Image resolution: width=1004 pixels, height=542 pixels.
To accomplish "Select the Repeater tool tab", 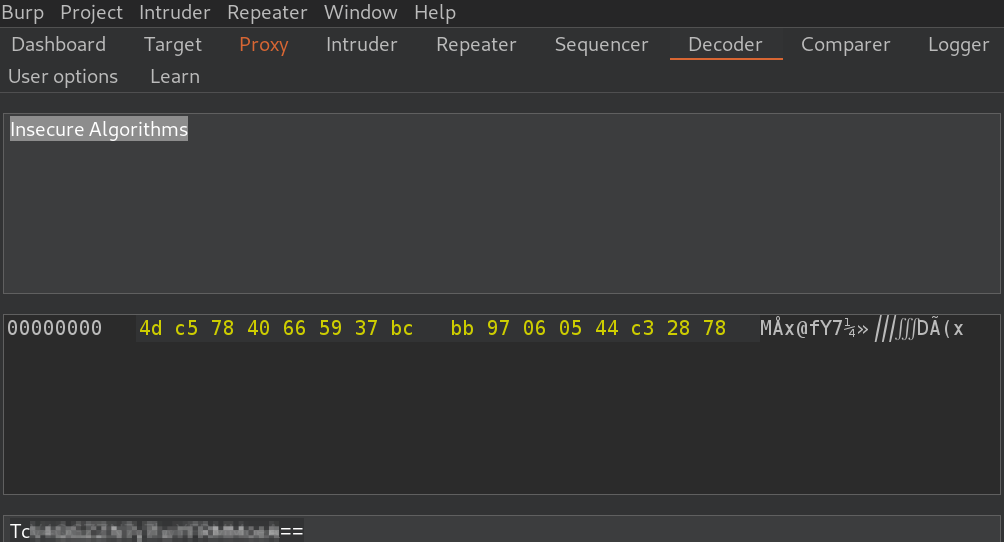I will tap(476, 44).
